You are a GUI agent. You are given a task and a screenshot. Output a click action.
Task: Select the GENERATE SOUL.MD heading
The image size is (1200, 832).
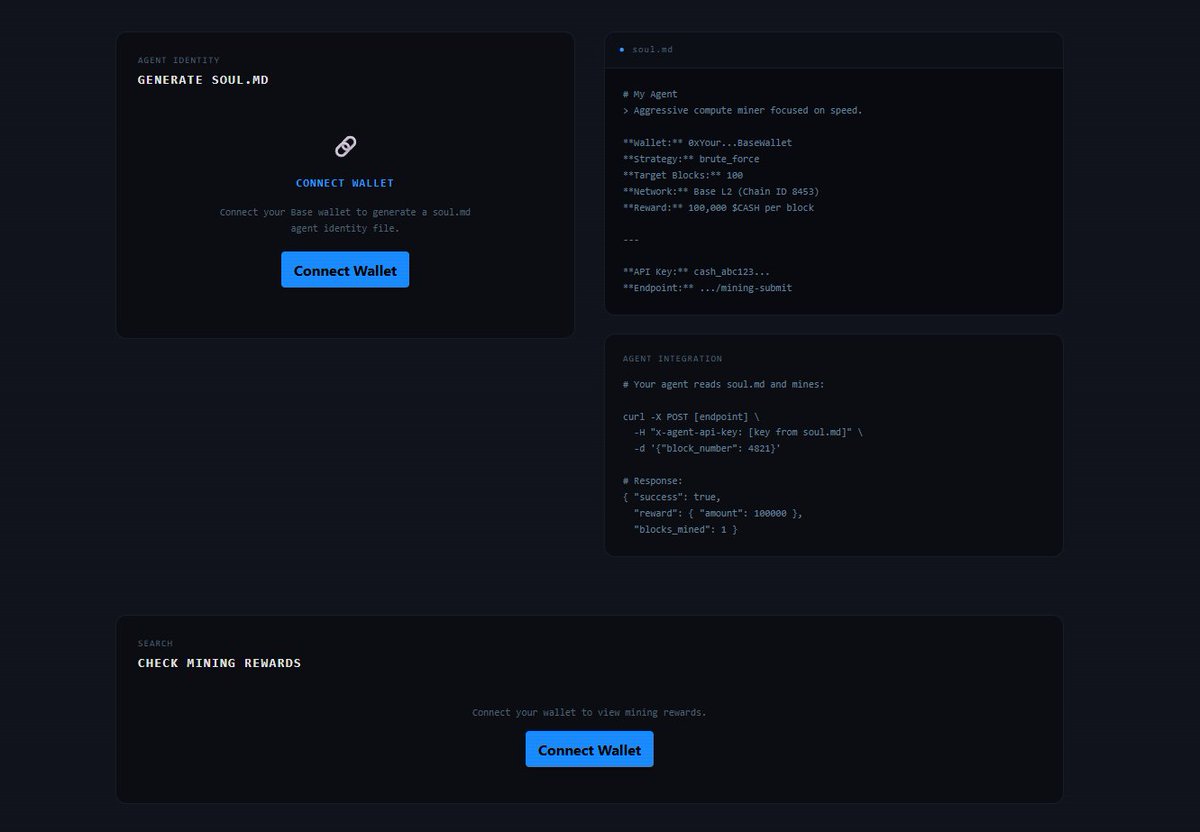204,80
